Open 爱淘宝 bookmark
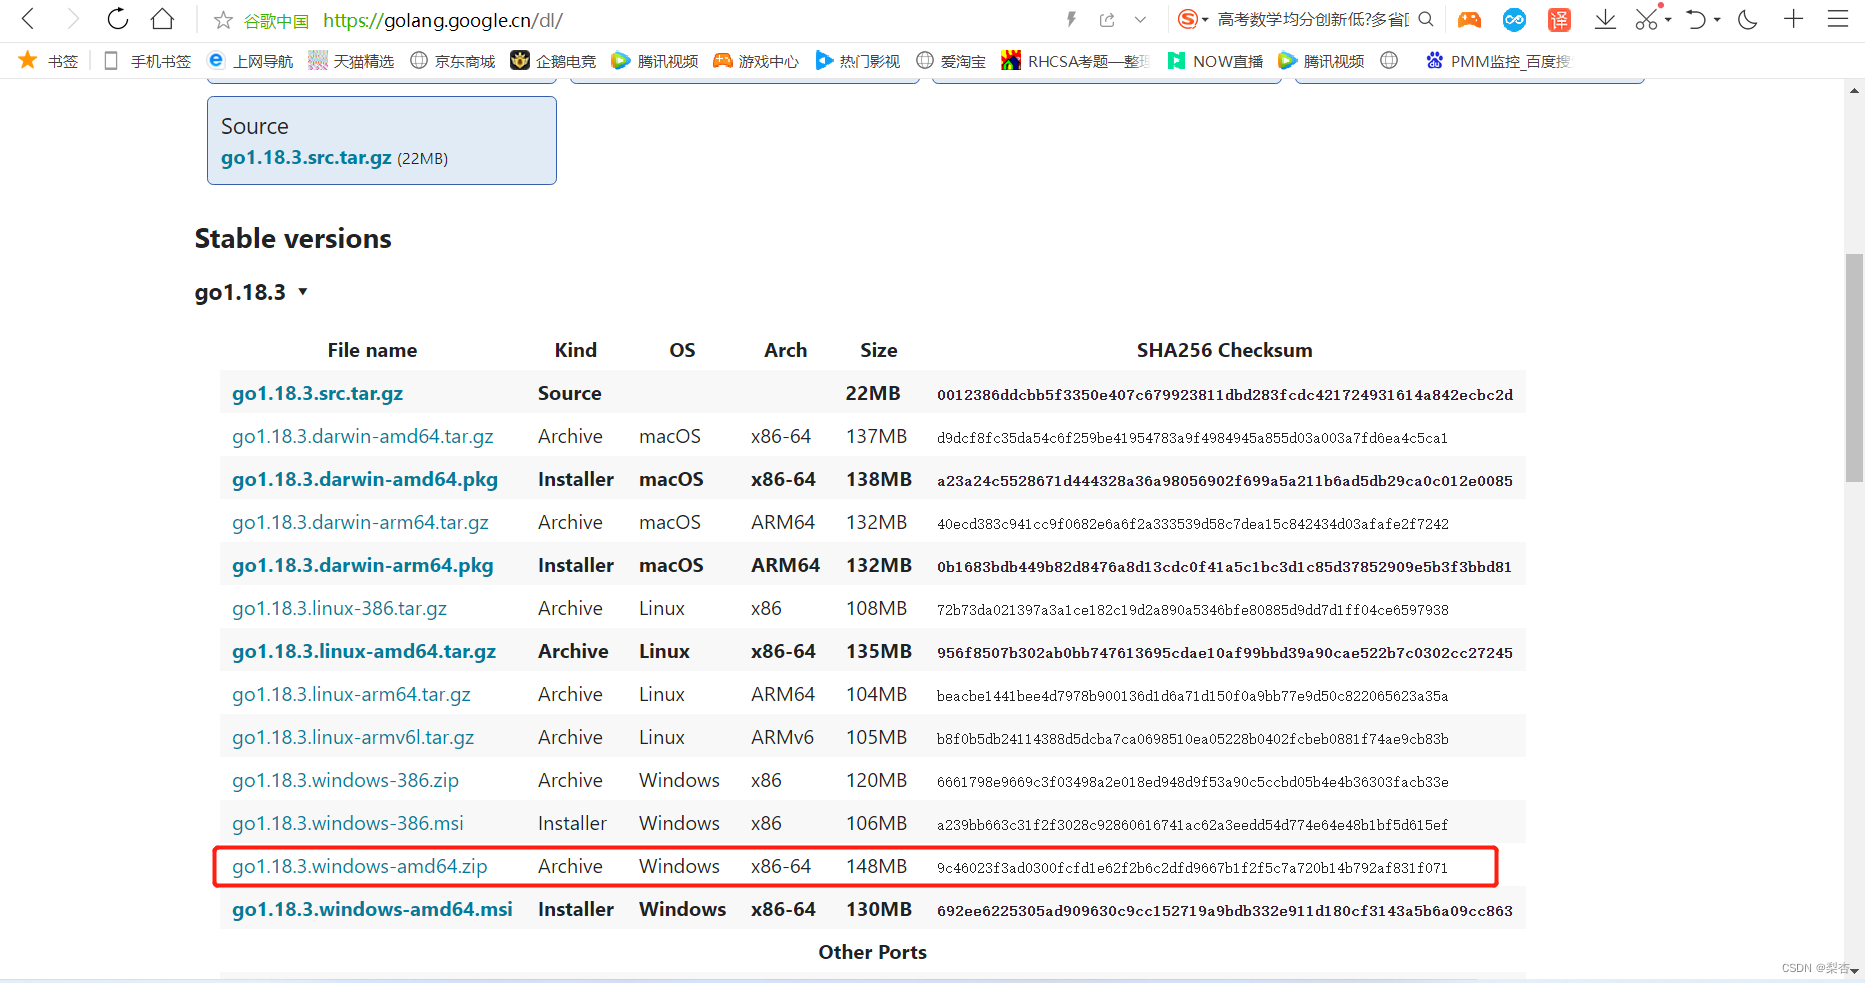The height and width of the screenshot is (983, 1865). (951, 61)
